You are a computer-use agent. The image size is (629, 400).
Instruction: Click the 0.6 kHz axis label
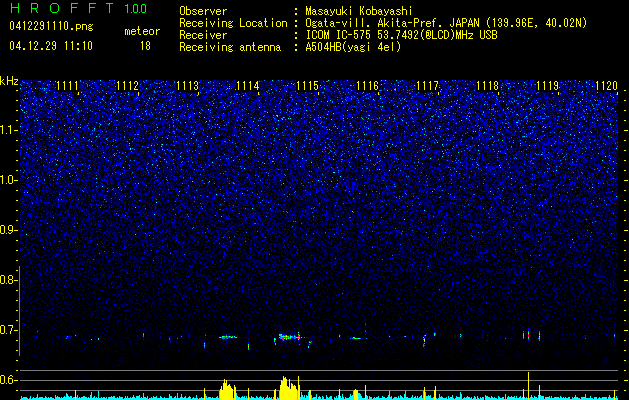[8, 380]
